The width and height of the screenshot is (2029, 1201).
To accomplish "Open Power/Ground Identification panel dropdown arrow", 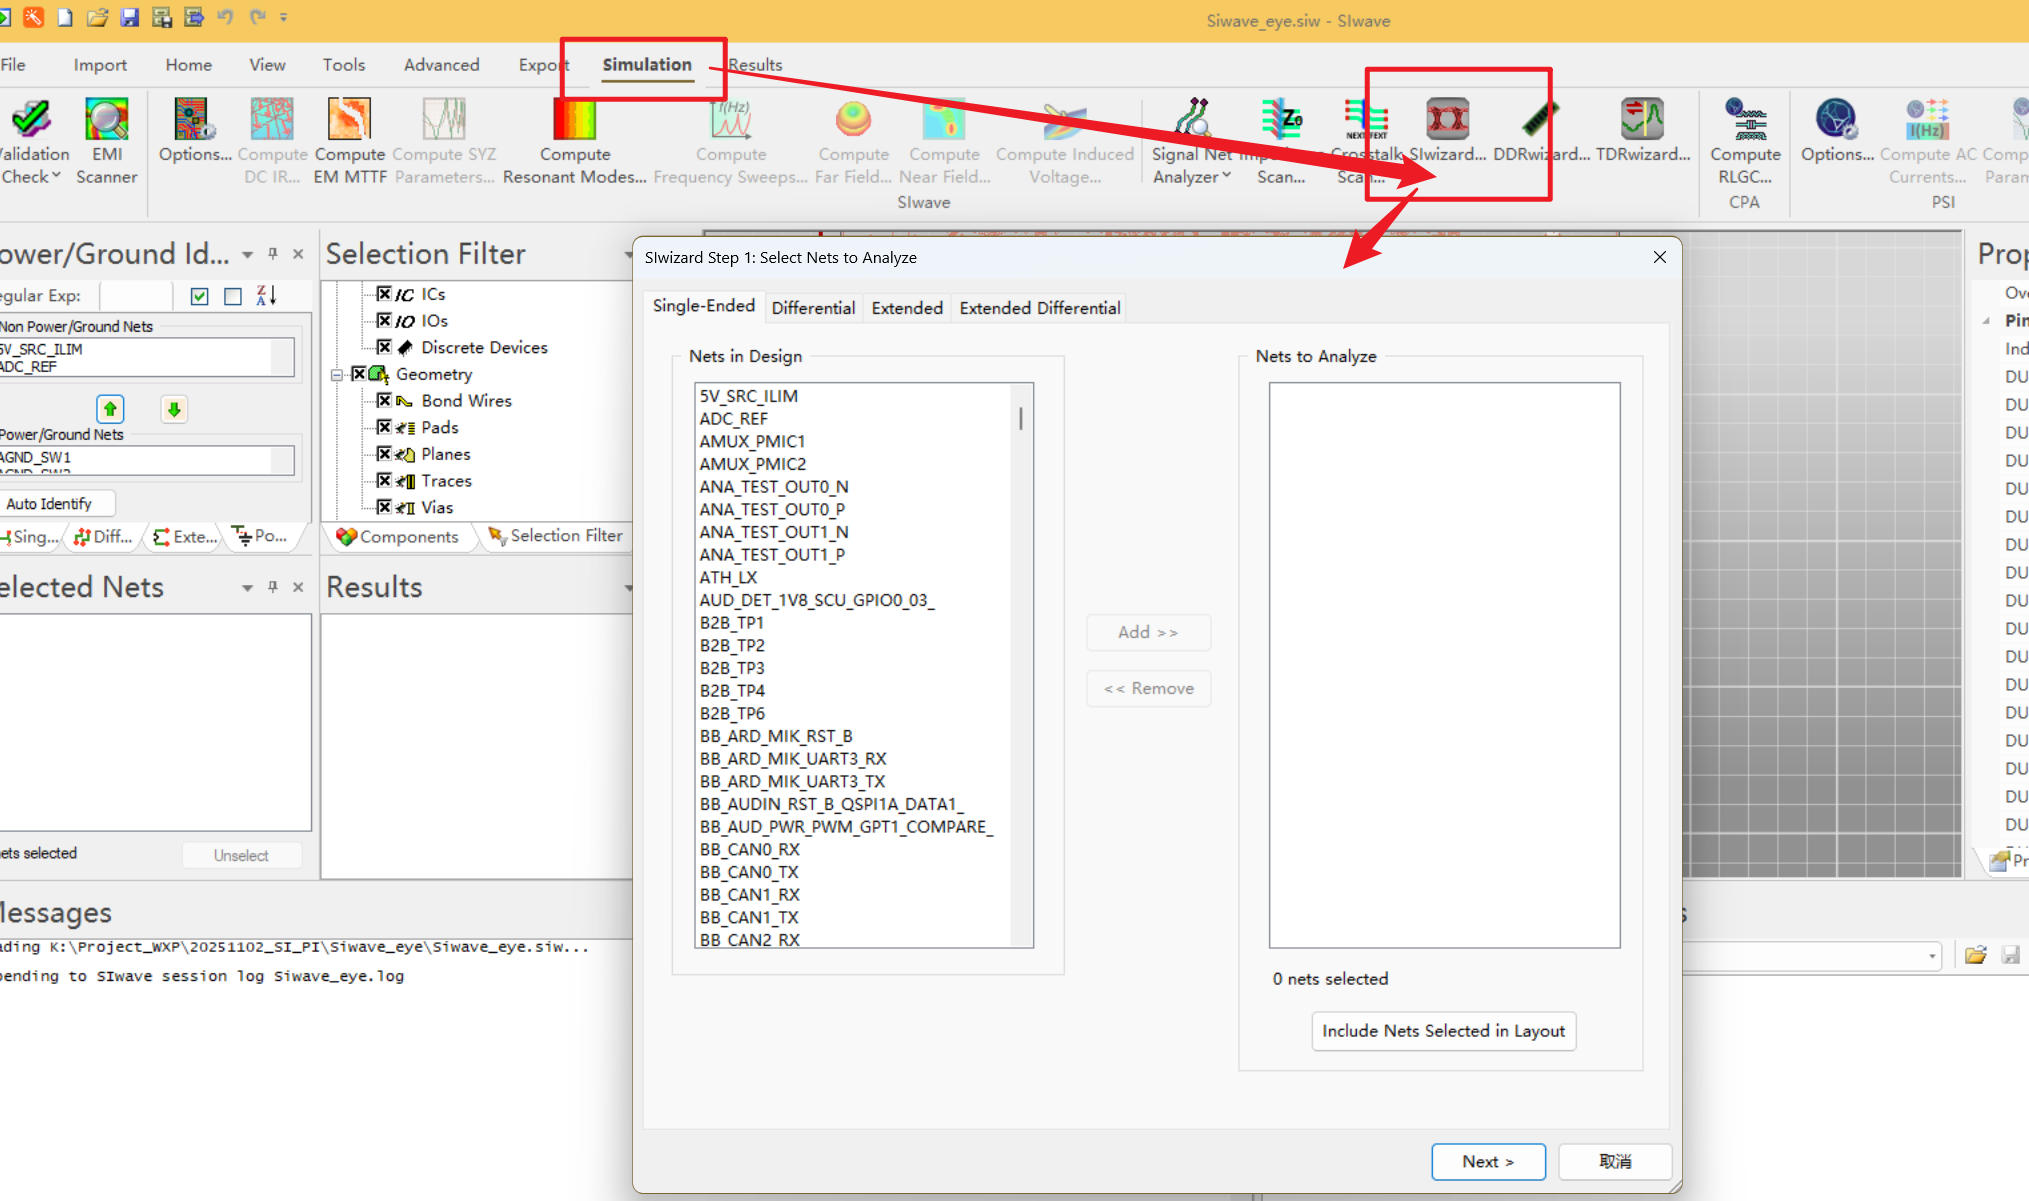I will click(247, 255).
